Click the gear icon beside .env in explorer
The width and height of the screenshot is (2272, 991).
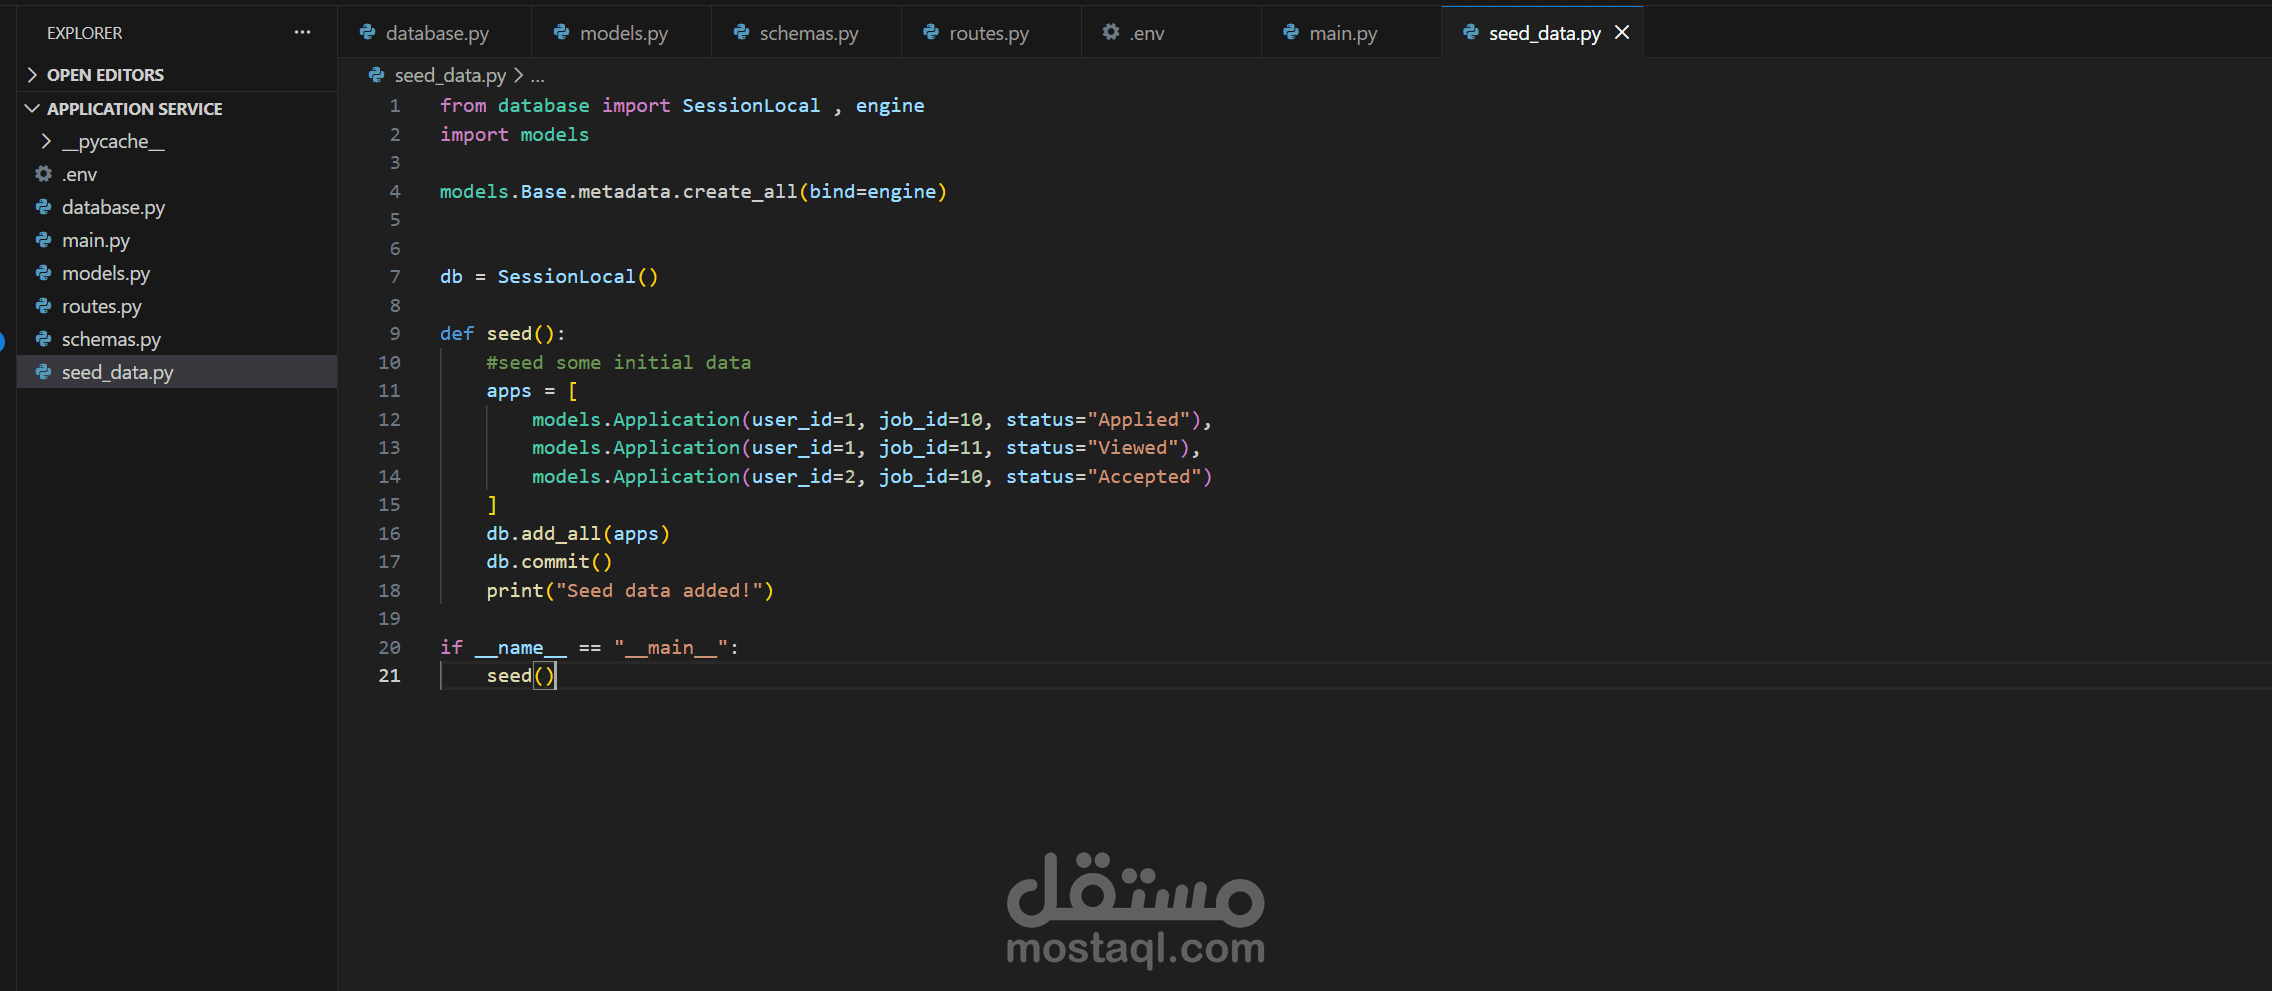pyautogui.click(x=43, y=173)
